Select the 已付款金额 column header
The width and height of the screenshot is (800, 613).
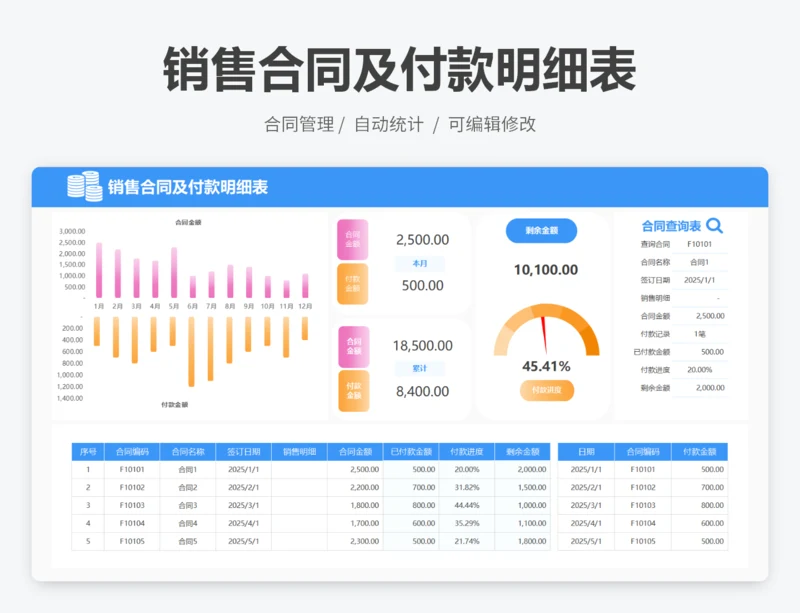pos(411,452)
